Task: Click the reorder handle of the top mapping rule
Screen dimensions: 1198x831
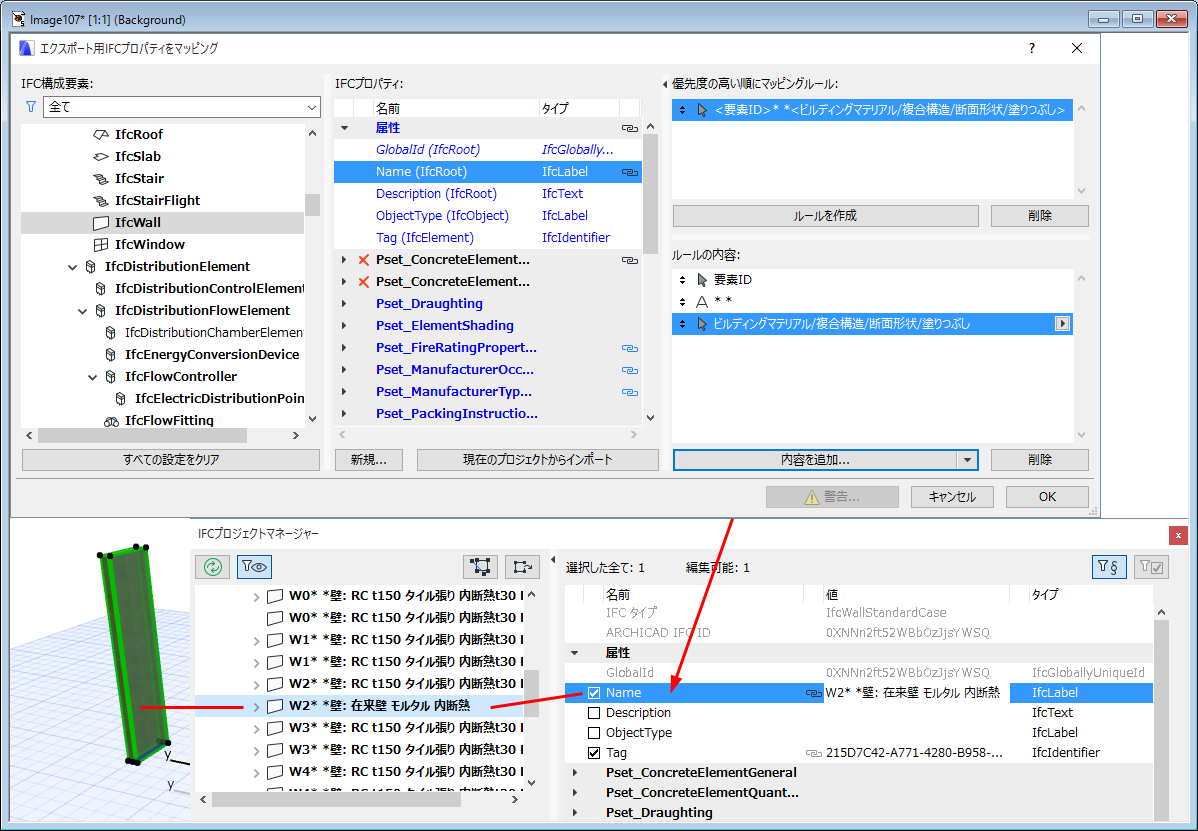Action: [682, 110]
